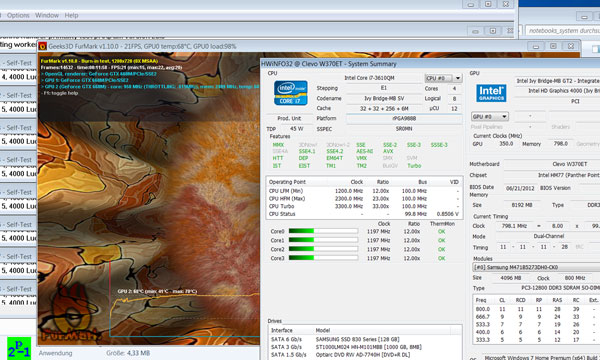
Task: Click the 'CPU HFM (Max)' operating point row
Action: click(364, 199)
